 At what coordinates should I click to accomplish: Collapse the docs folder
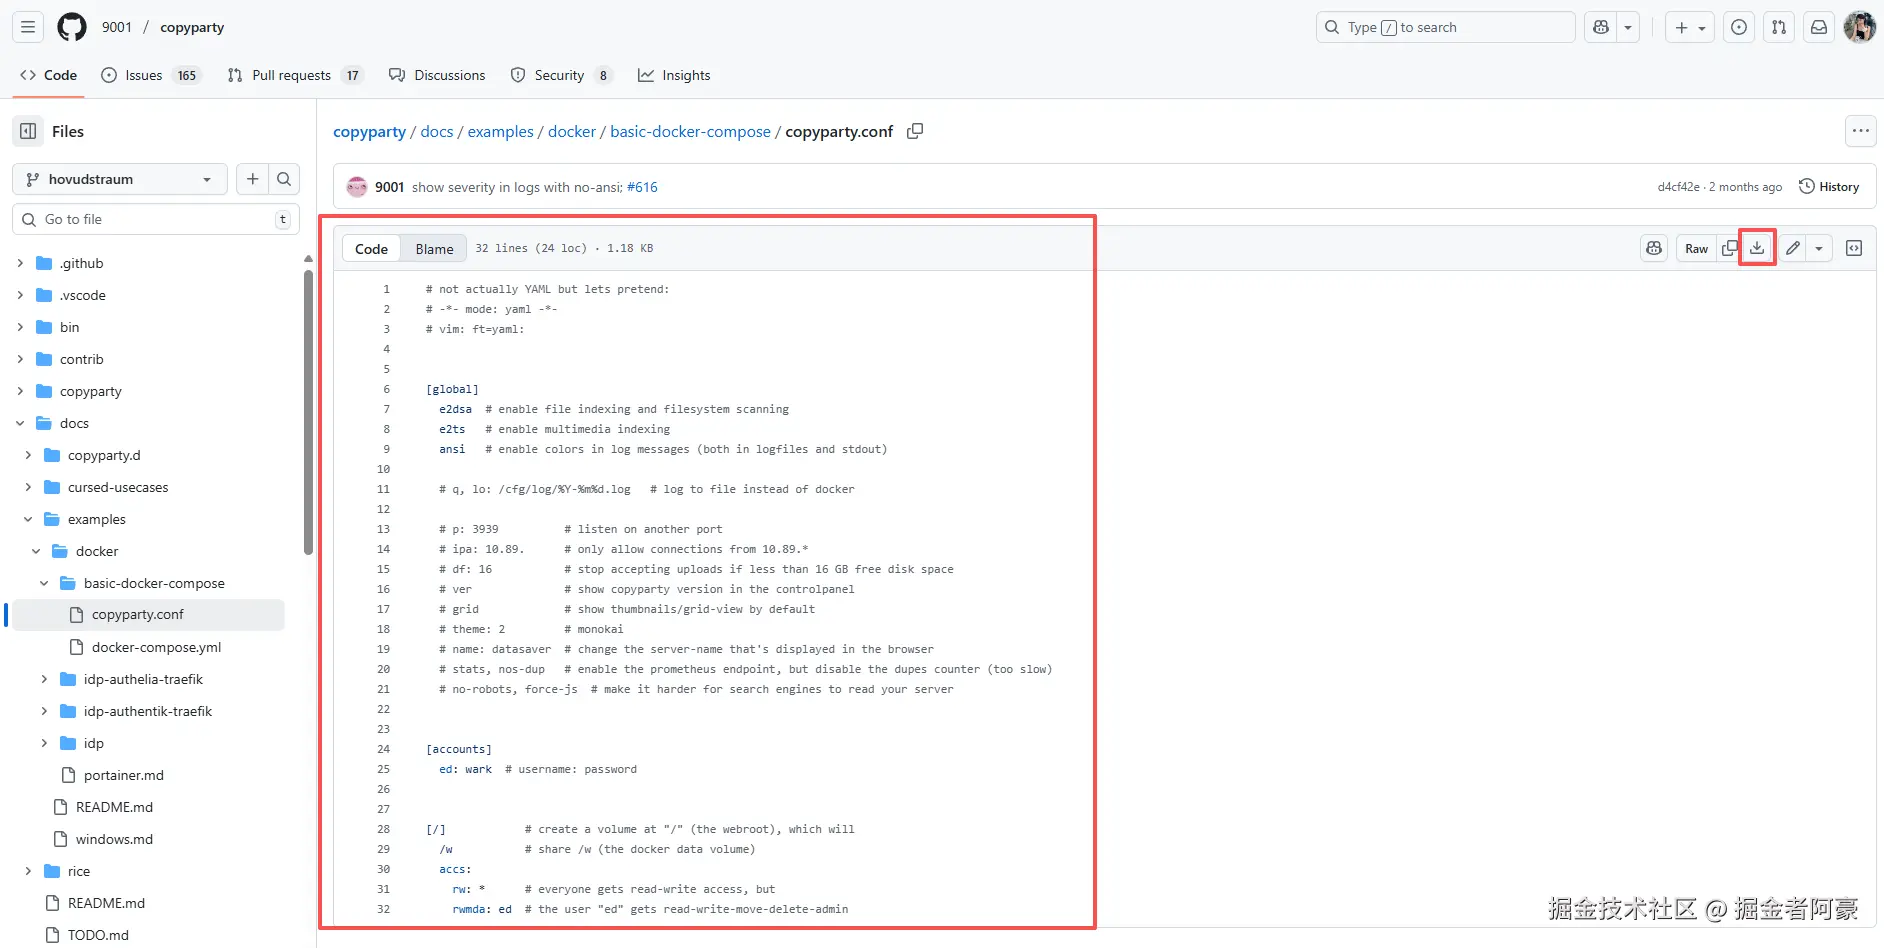click(20, 423)
